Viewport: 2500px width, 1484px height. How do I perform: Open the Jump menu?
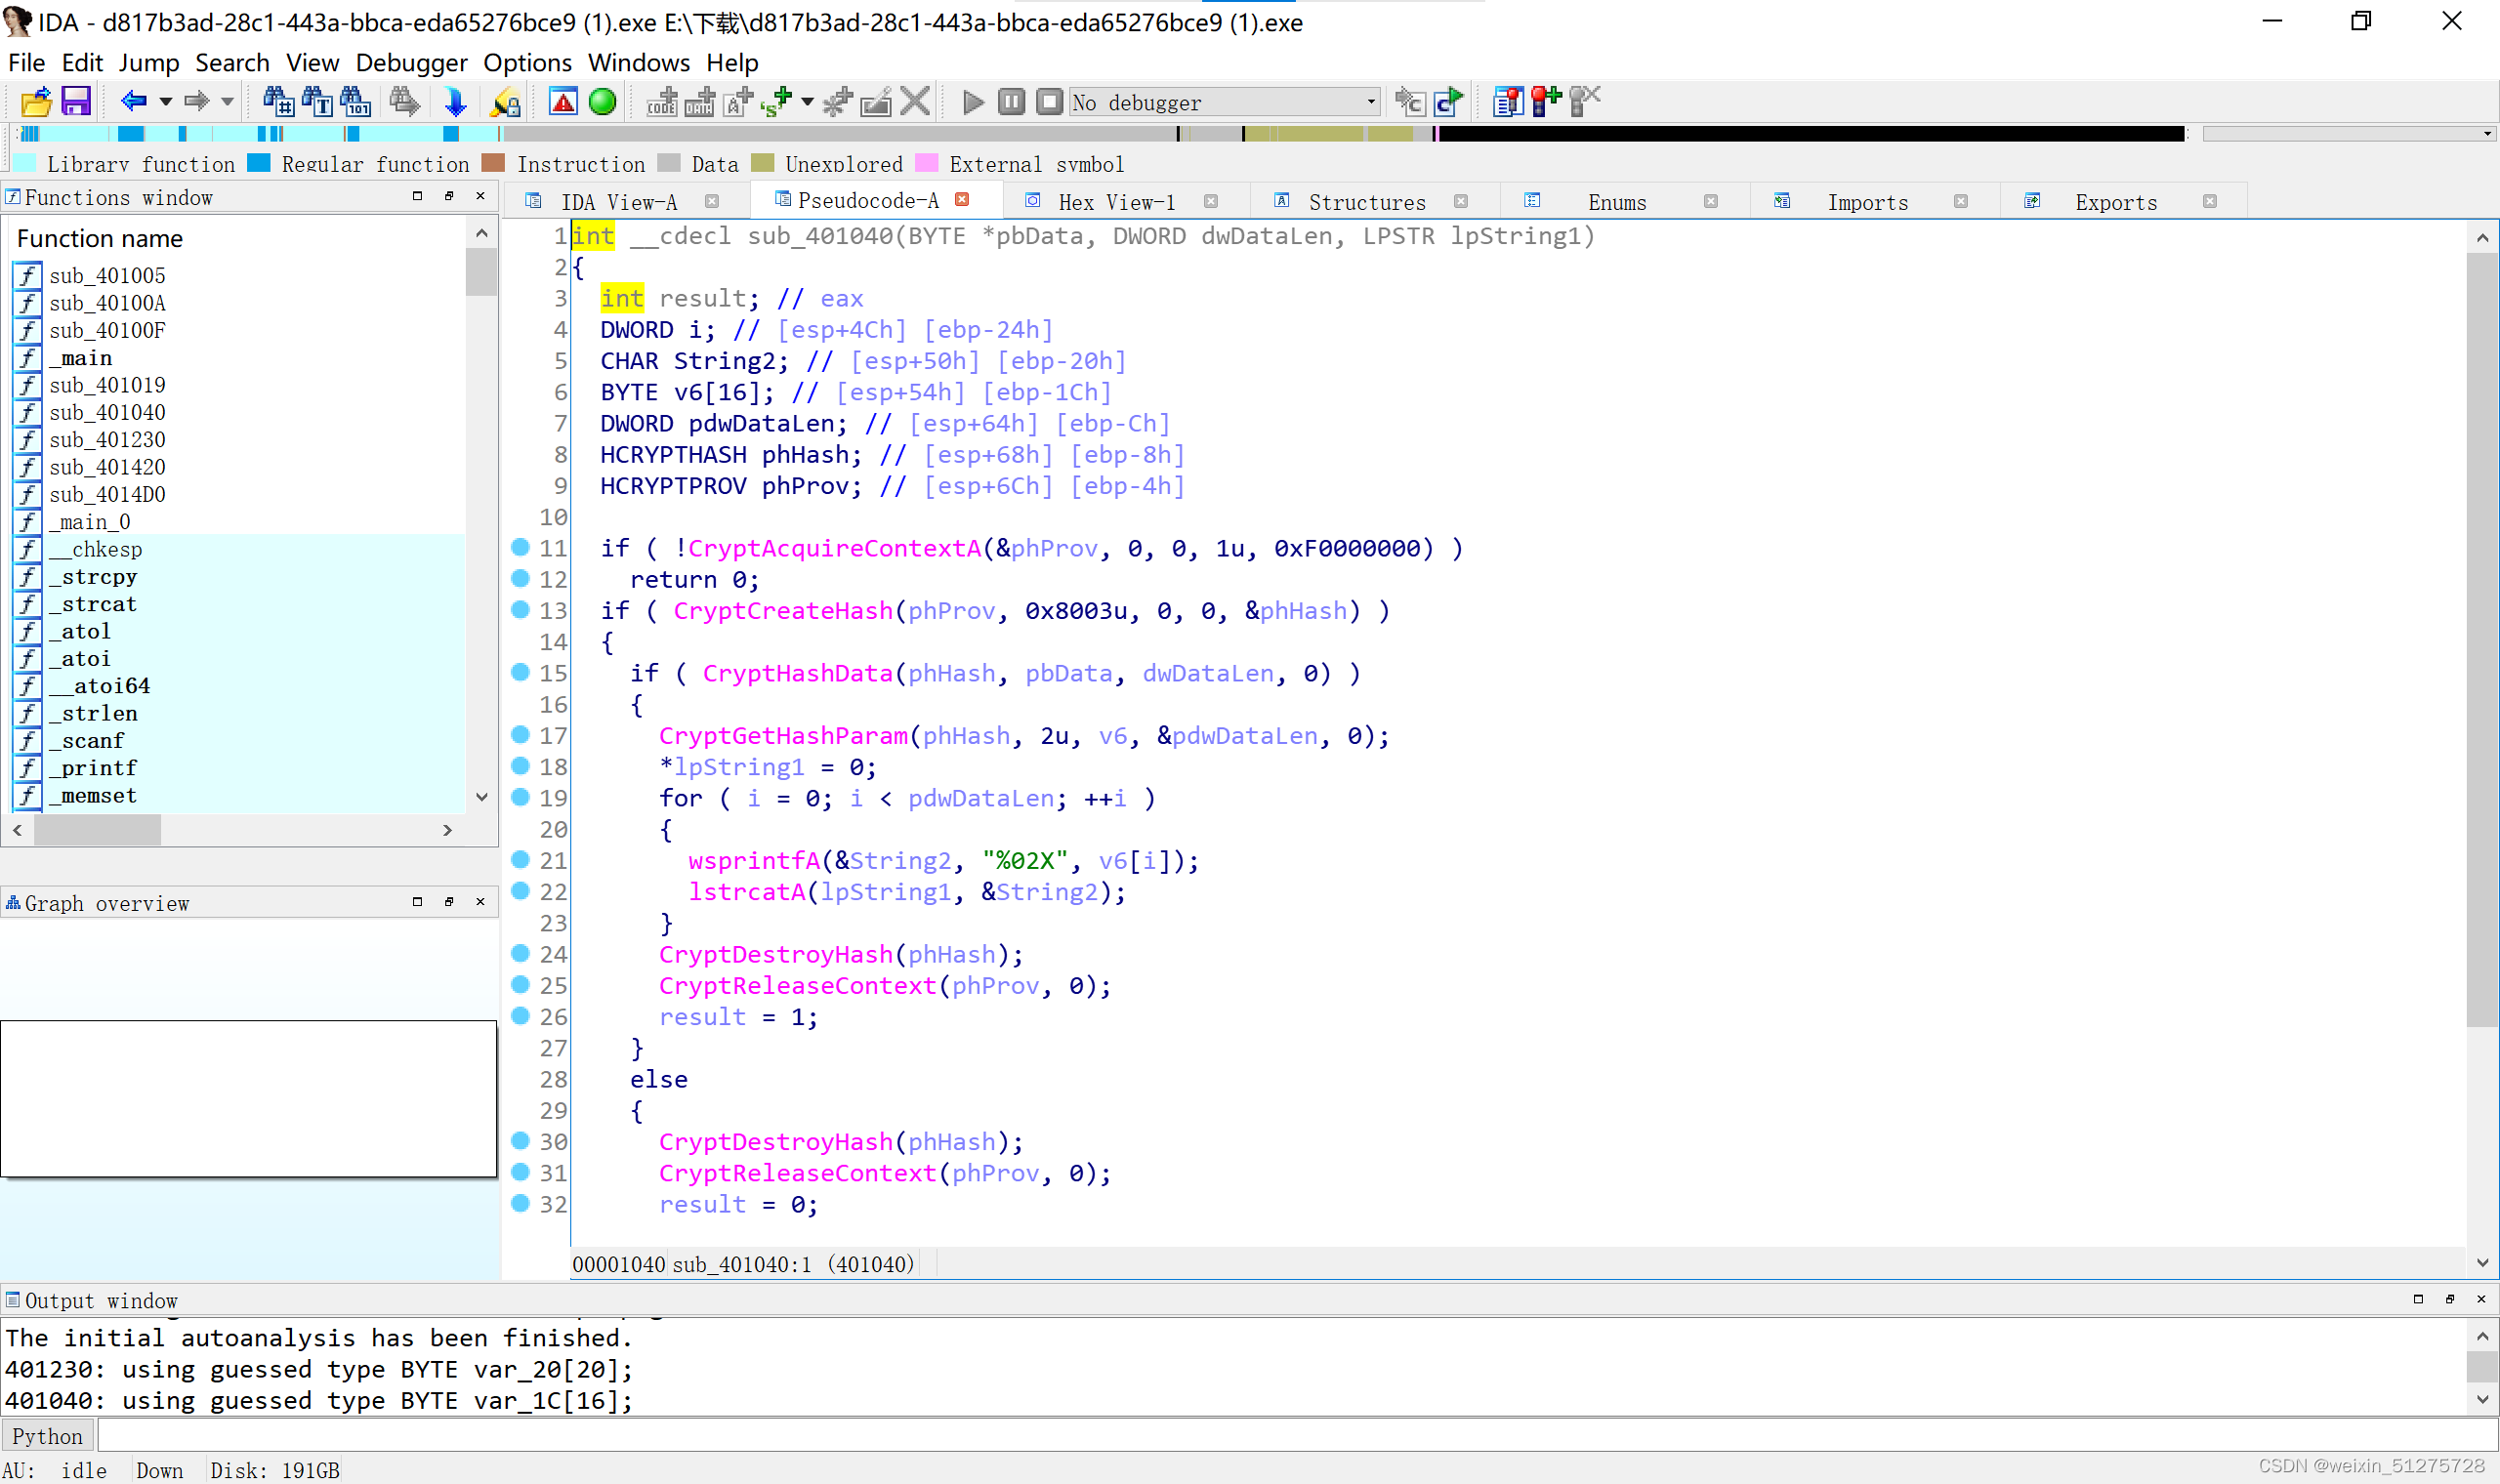[149, 62]
